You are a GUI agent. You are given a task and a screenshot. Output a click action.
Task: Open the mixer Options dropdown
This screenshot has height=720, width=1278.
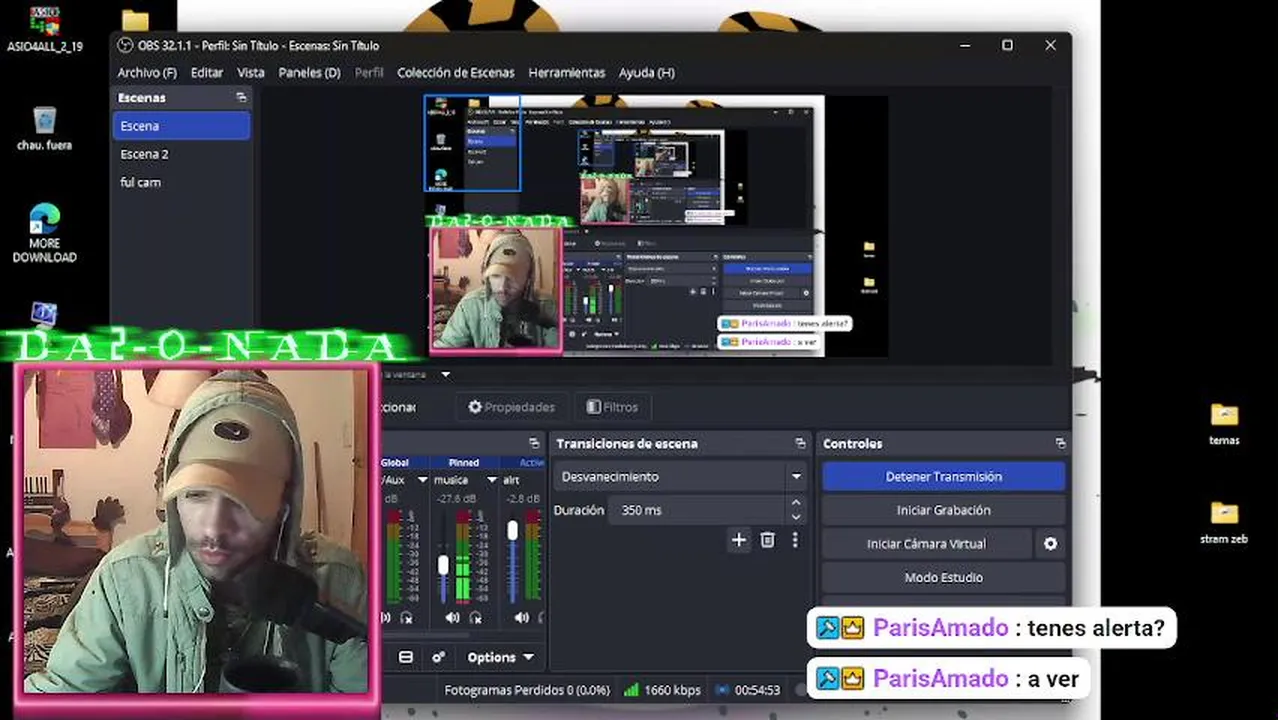500,657
